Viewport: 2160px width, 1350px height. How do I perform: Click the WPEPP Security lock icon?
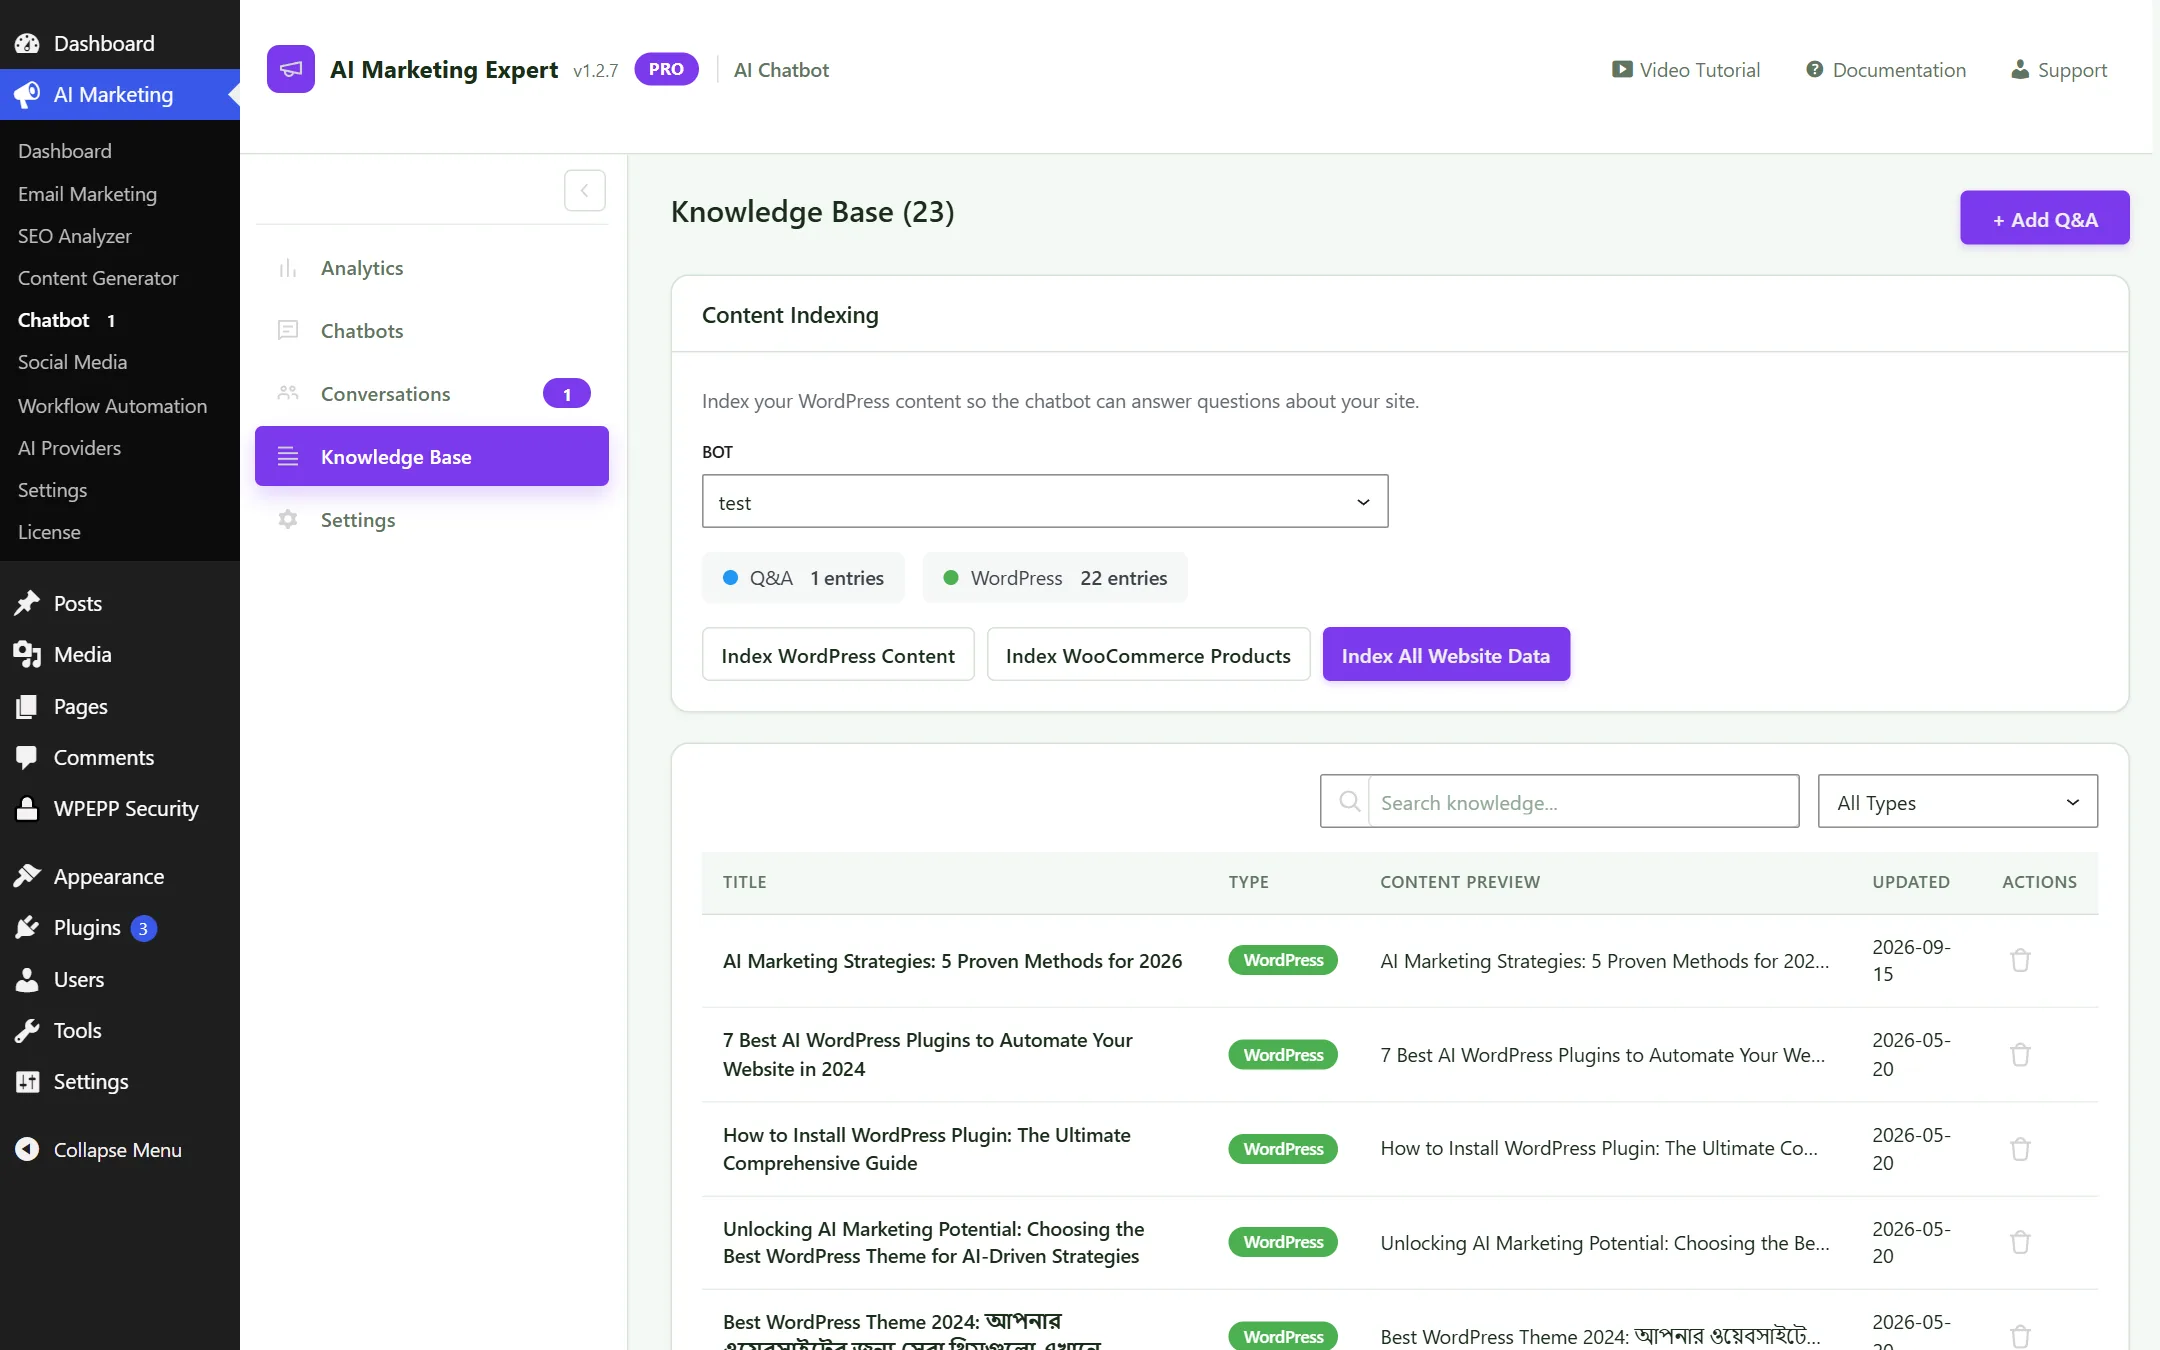27,808
